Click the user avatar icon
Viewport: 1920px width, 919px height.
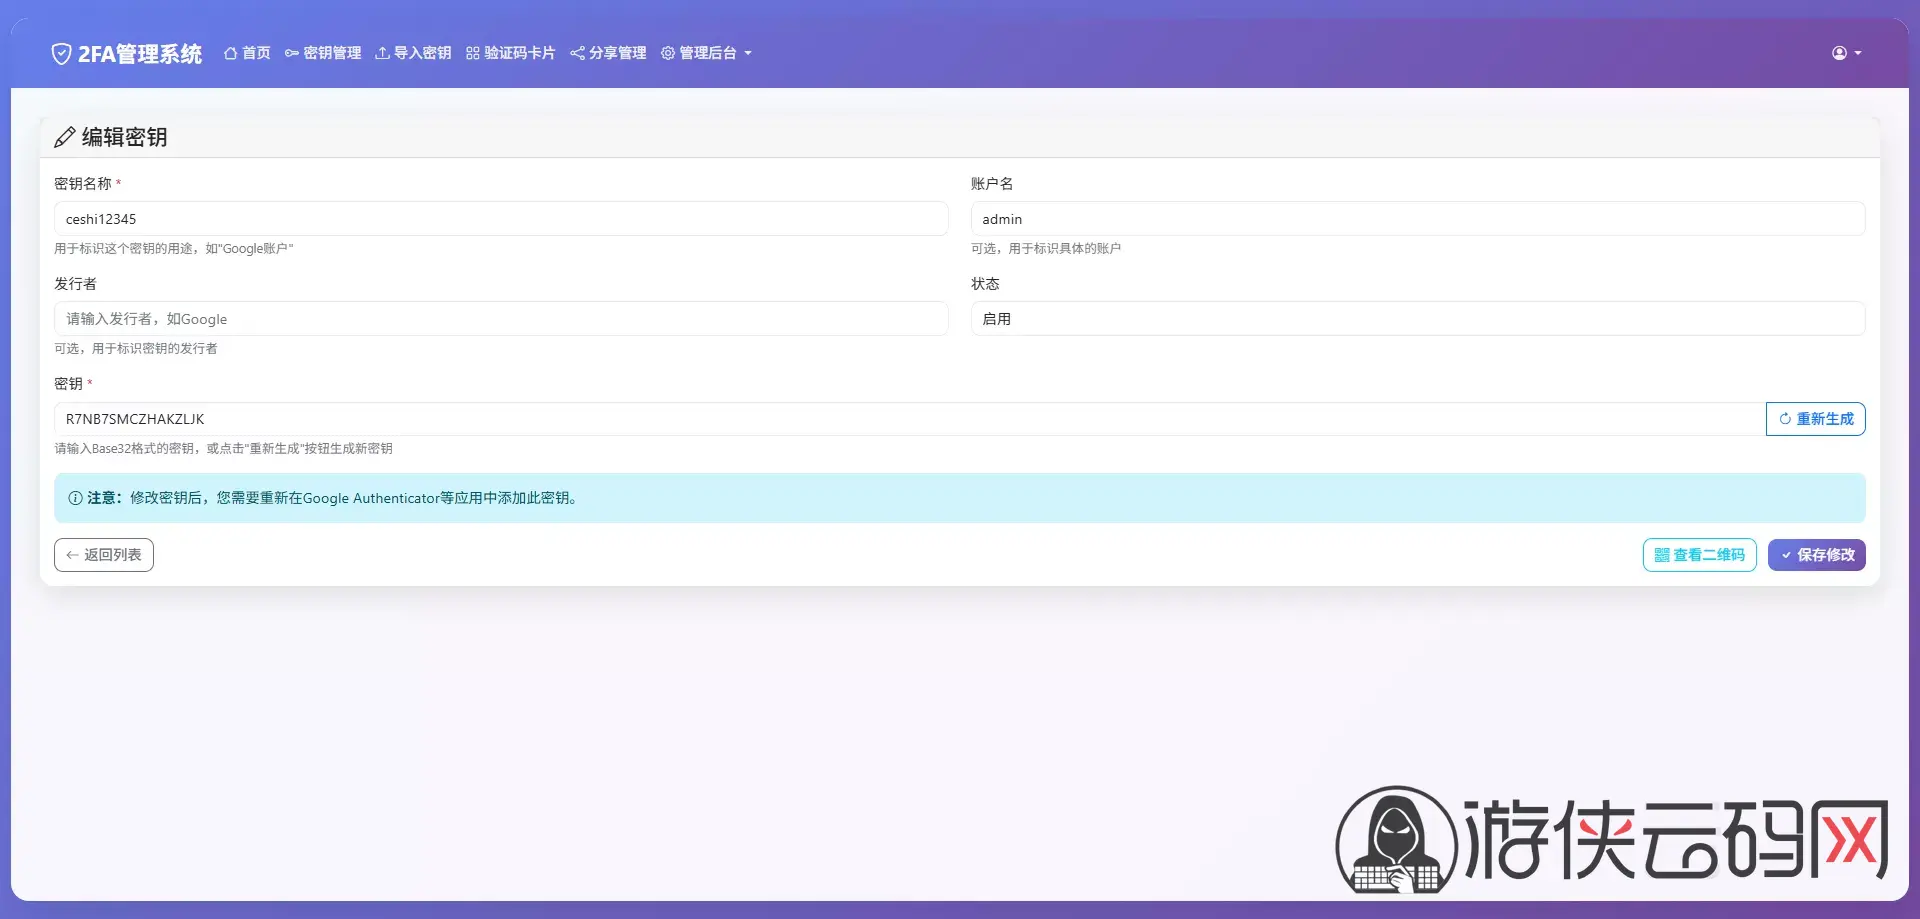click(1839, 53)
